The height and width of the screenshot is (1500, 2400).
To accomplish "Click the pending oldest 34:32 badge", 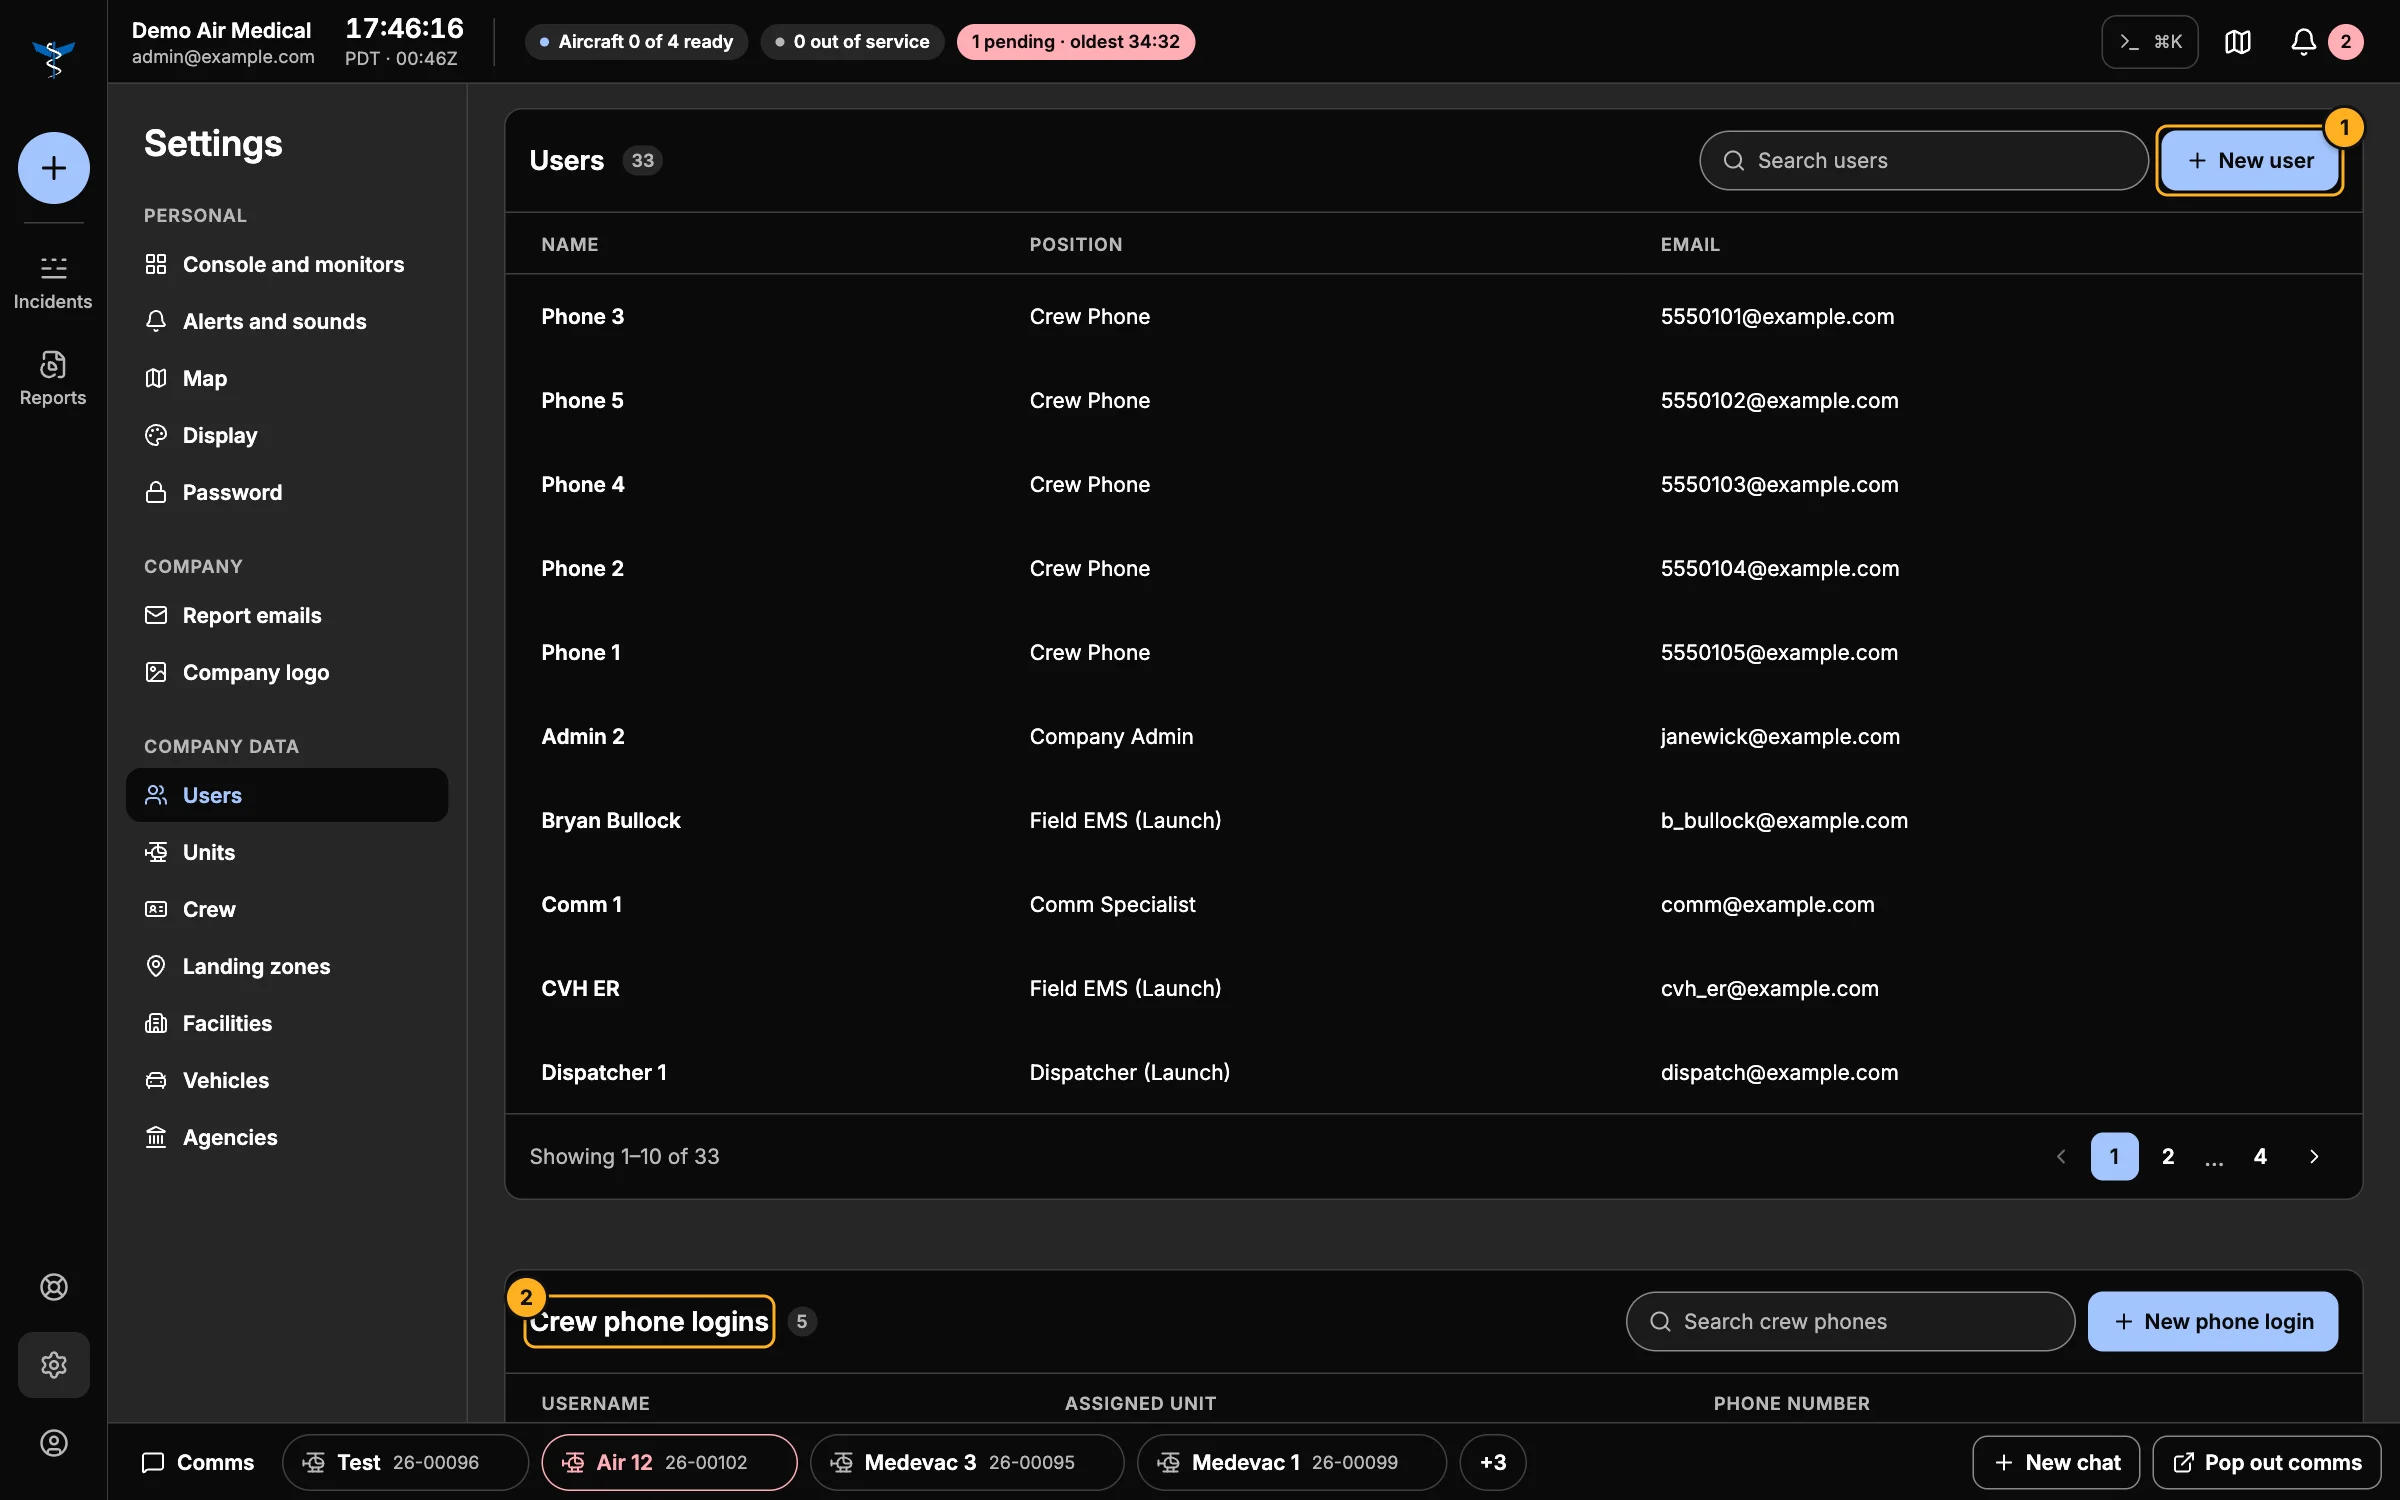I will click(1076, 42).
